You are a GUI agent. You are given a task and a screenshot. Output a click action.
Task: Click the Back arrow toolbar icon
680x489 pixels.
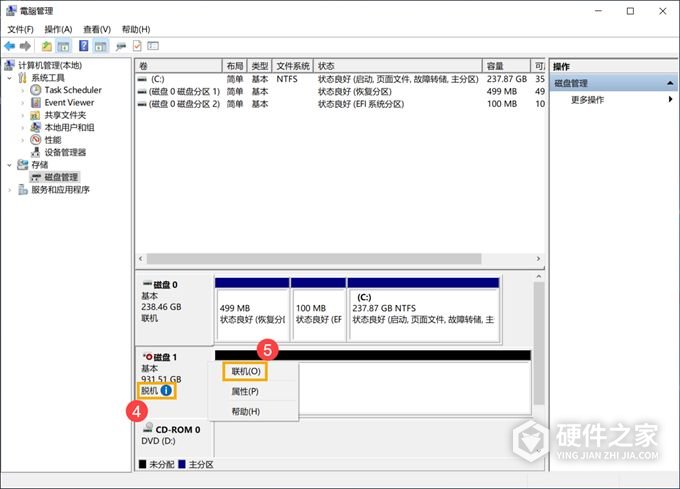point(10,46)
